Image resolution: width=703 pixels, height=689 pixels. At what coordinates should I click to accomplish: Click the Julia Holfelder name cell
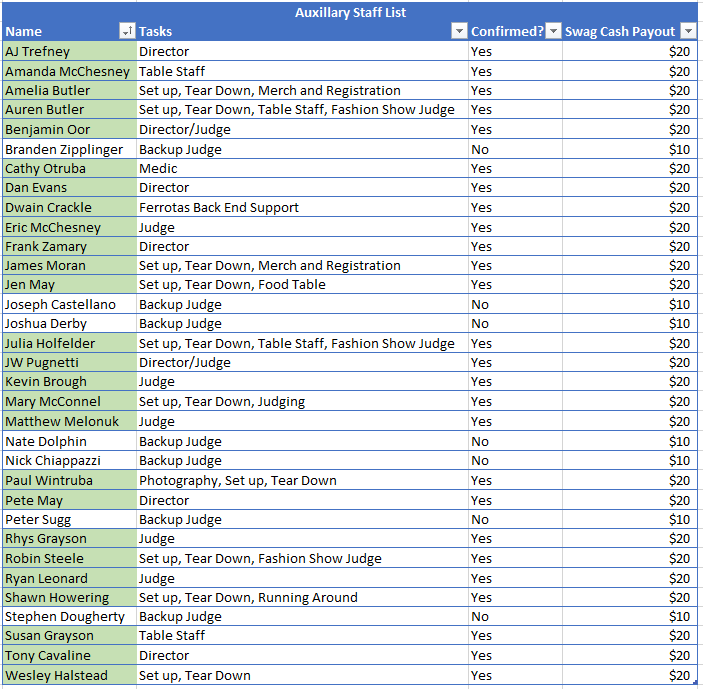click(69, 343)
